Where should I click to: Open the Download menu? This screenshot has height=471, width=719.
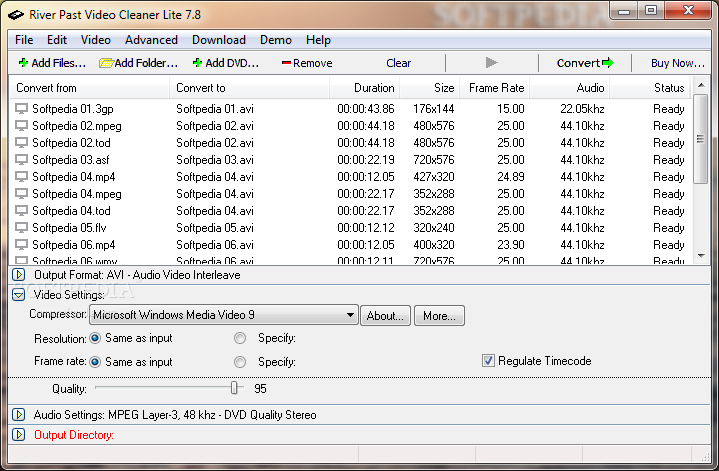click(219, 40)
